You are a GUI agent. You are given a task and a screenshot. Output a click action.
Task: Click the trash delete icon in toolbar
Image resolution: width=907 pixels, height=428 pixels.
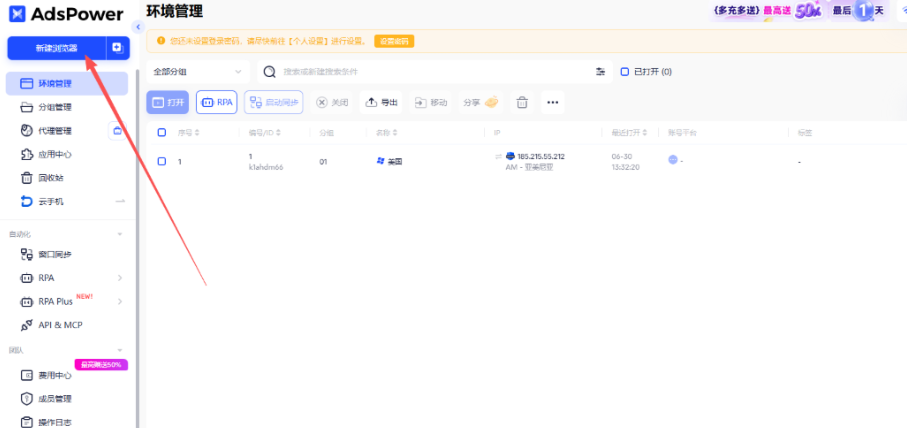(522, 102)
